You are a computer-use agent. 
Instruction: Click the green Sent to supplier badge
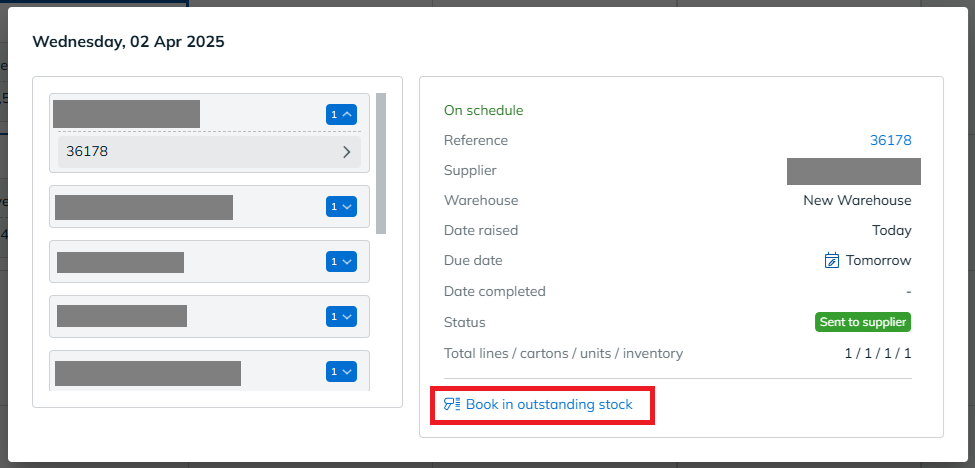click(863, 322)
